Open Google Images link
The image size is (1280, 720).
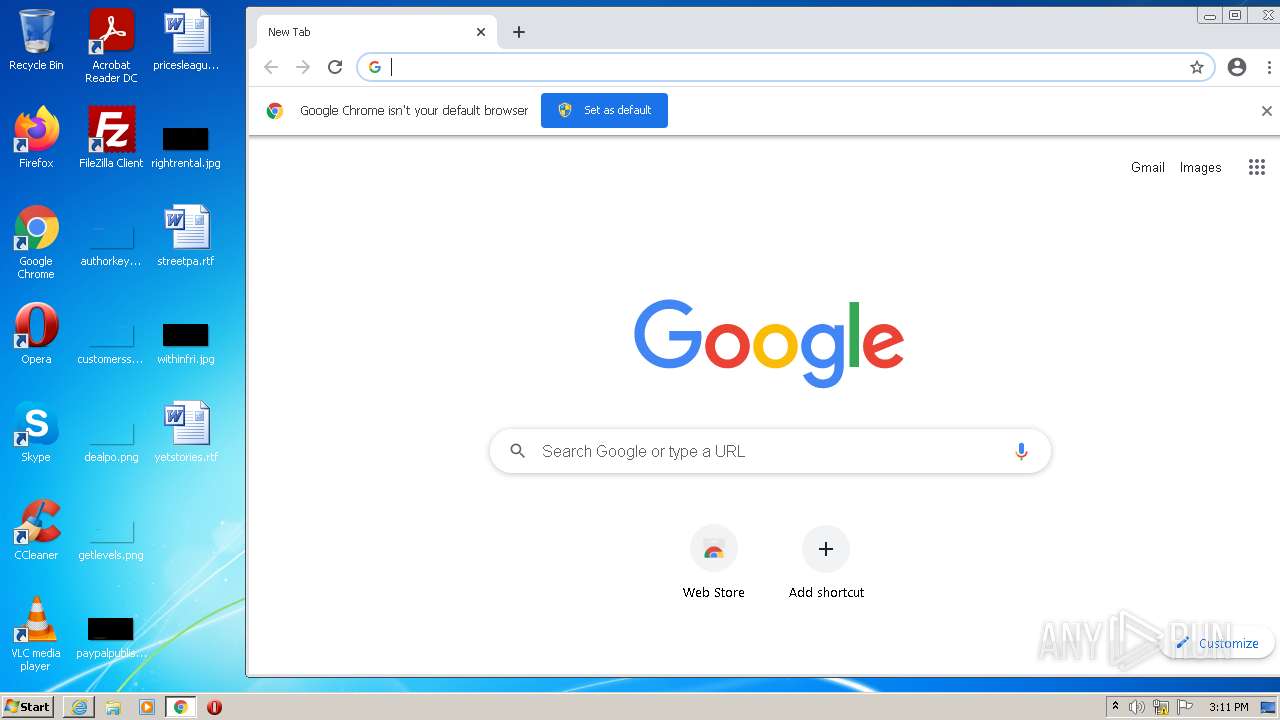(x=1200, y=167)
